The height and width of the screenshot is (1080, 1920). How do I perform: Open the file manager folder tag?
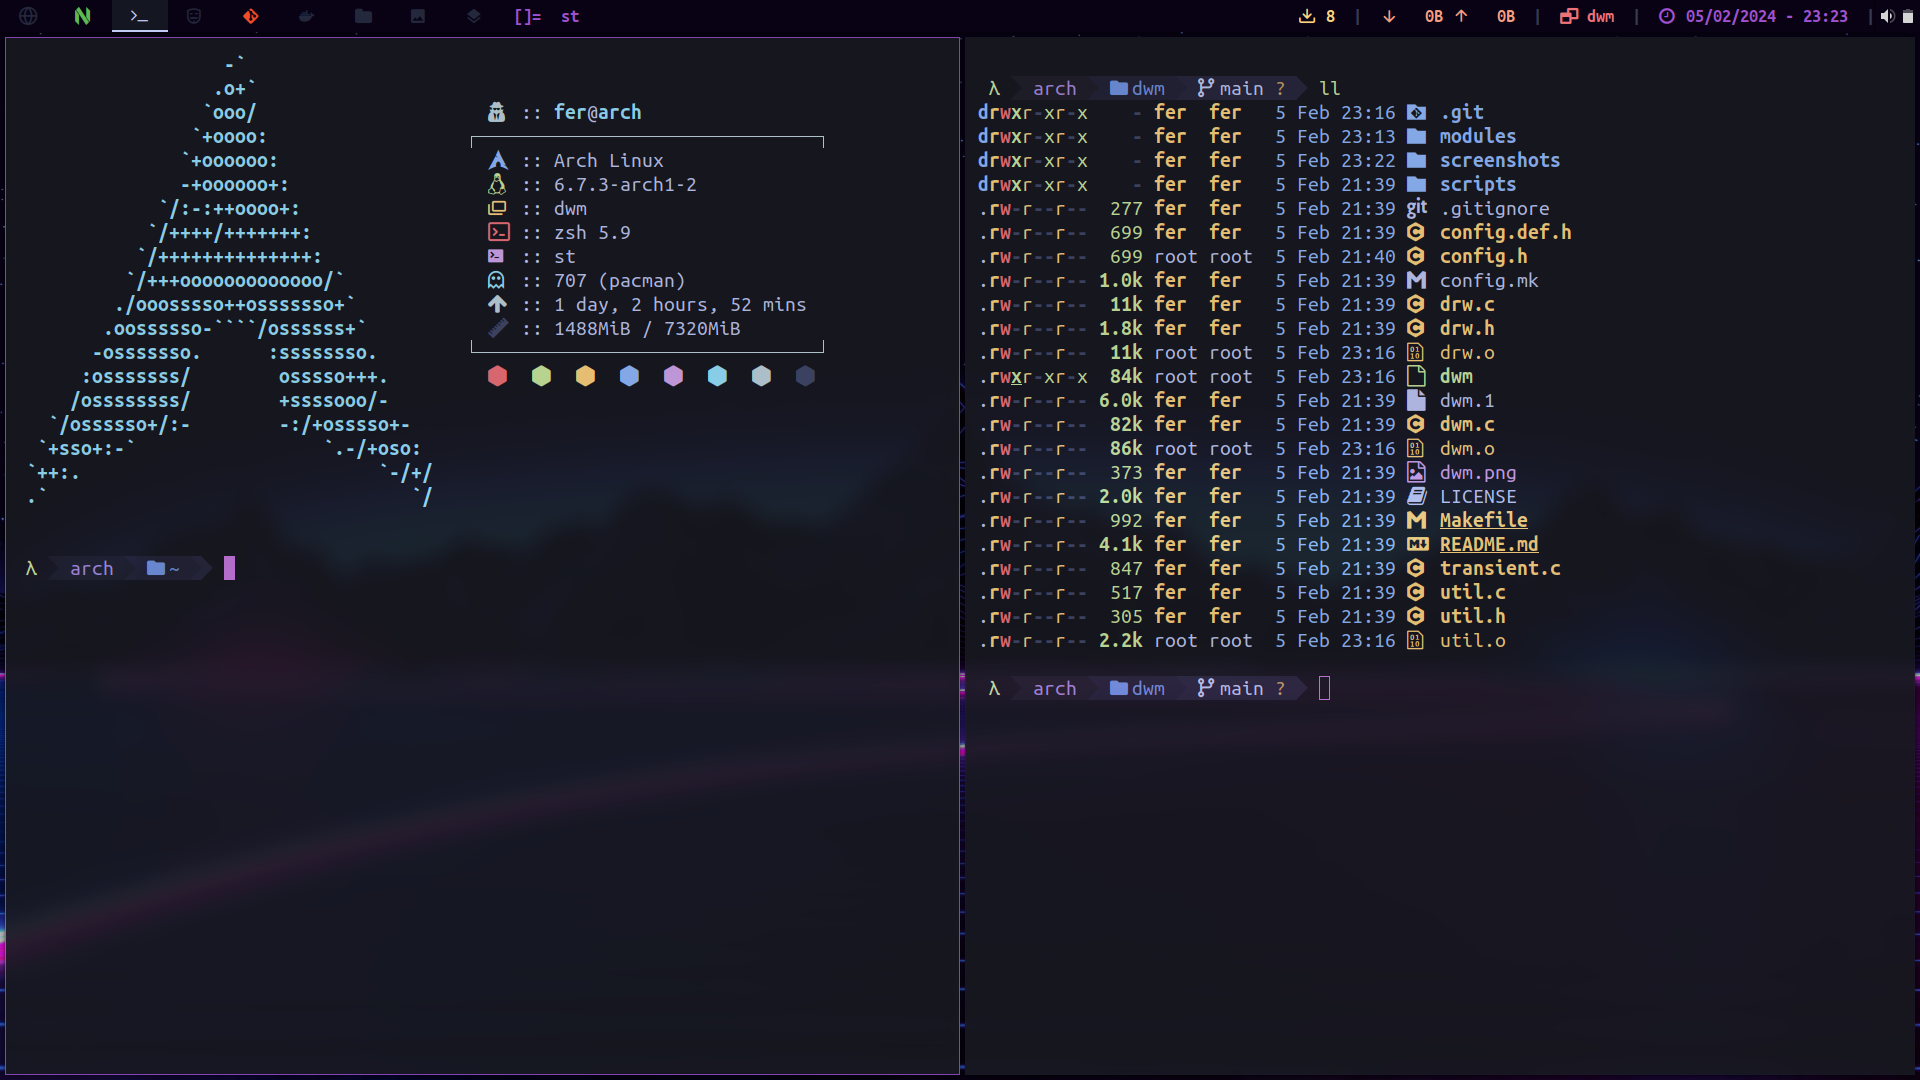click(363, 16)
